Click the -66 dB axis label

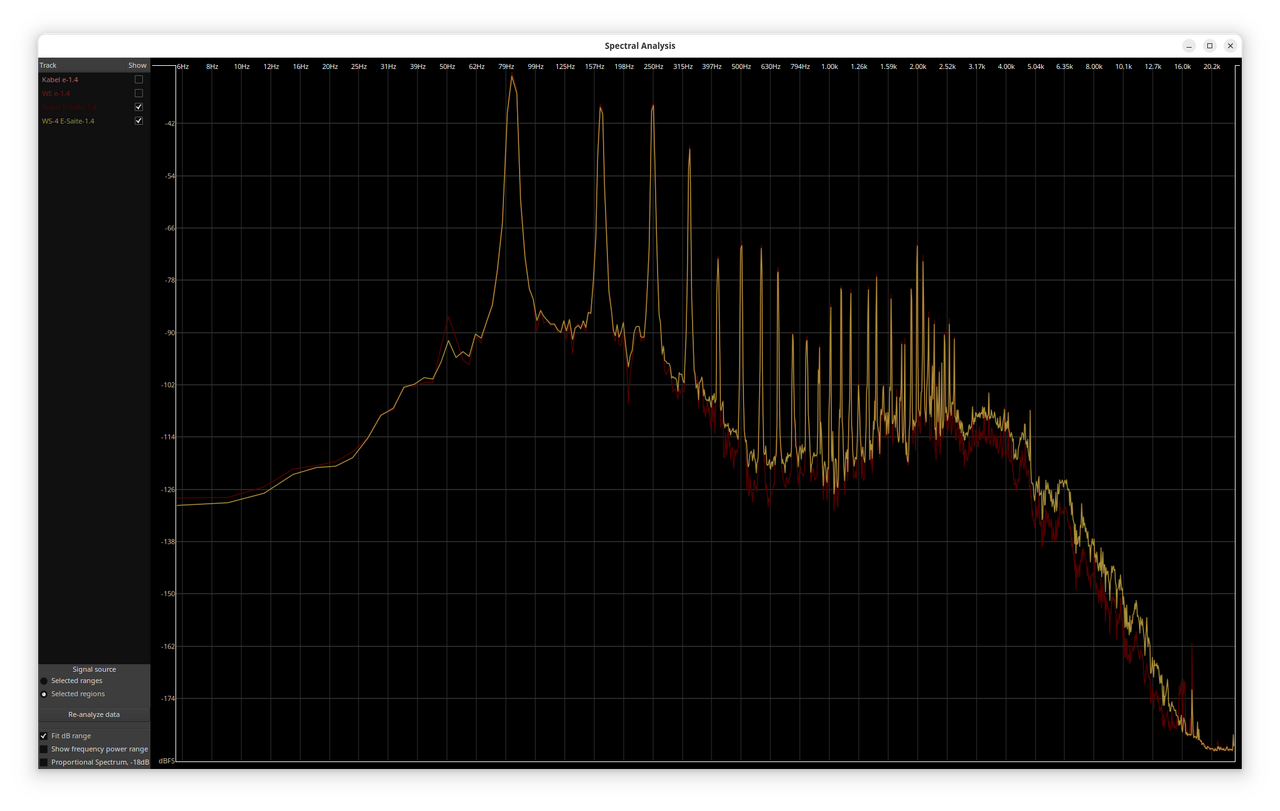[169, 228]
